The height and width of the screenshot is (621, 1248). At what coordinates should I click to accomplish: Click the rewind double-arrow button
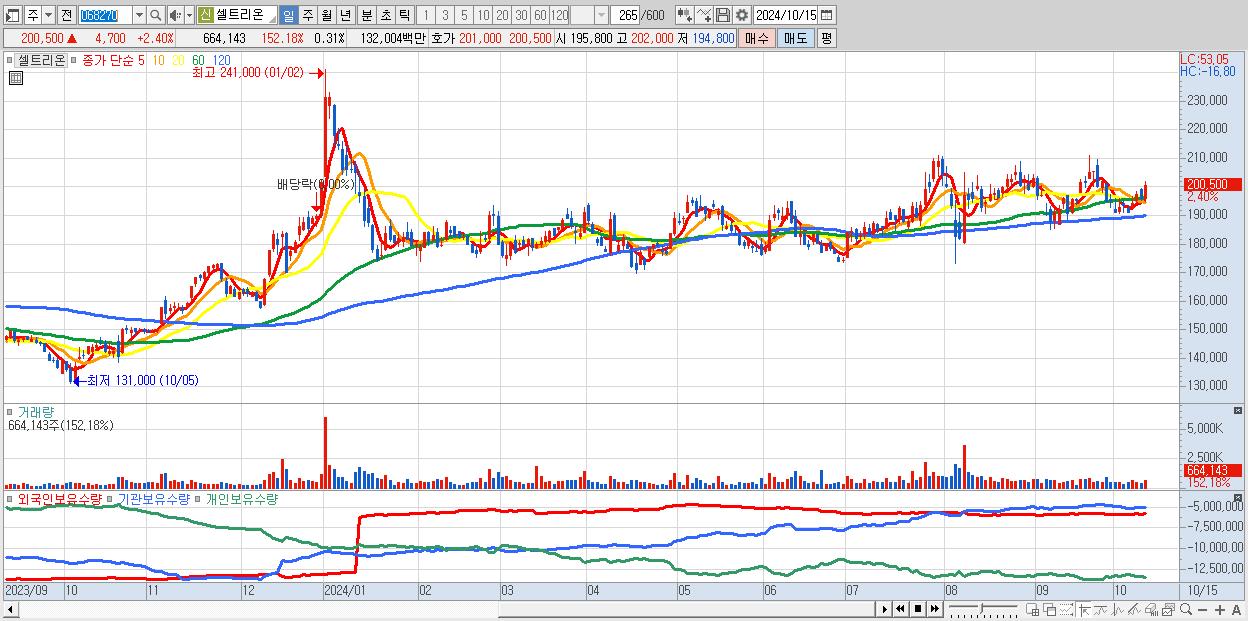[x=900, y=609]
